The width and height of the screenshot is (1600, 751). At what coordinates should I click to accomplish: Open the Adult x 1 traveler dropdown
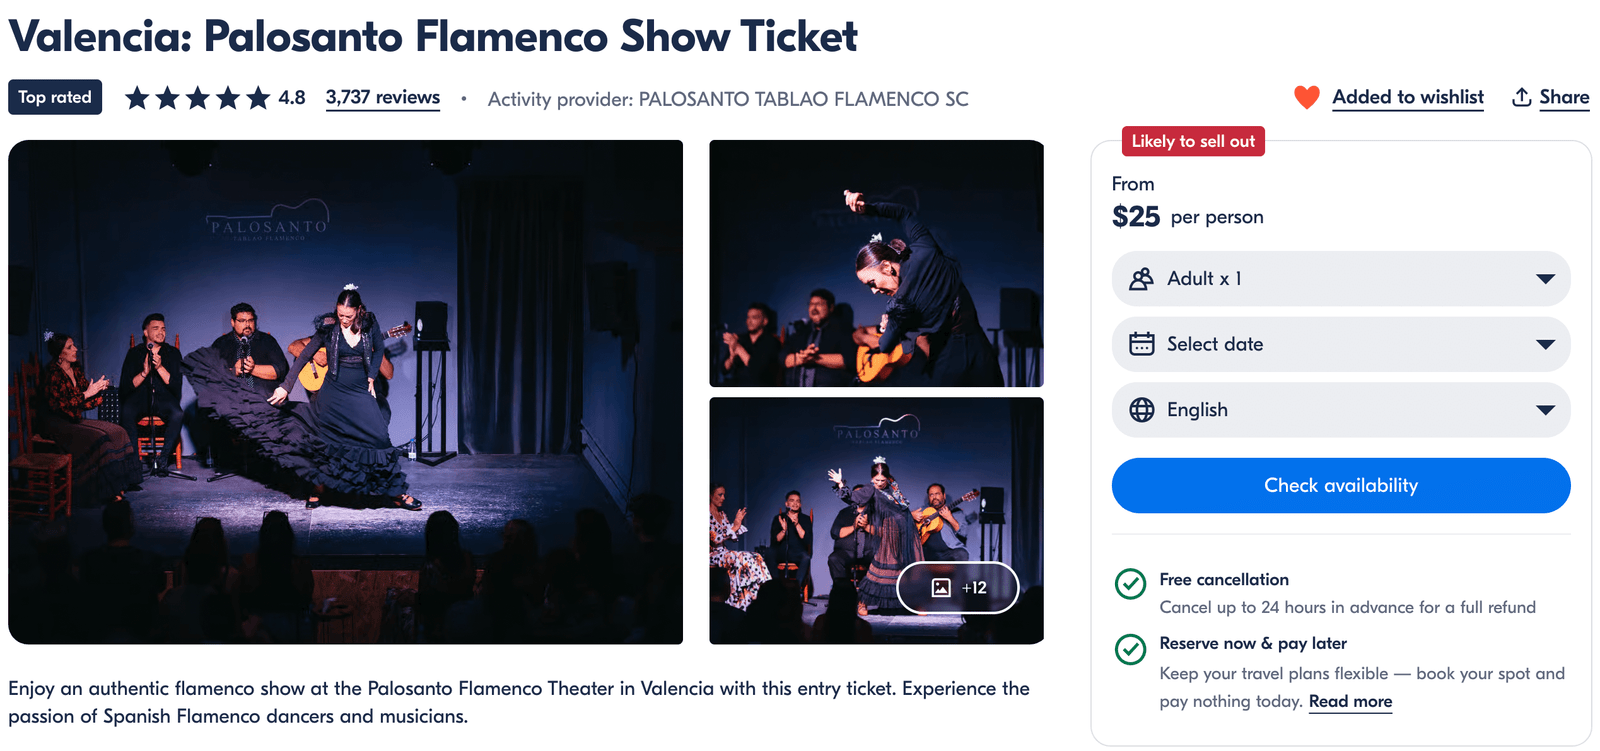[1340, 279]
